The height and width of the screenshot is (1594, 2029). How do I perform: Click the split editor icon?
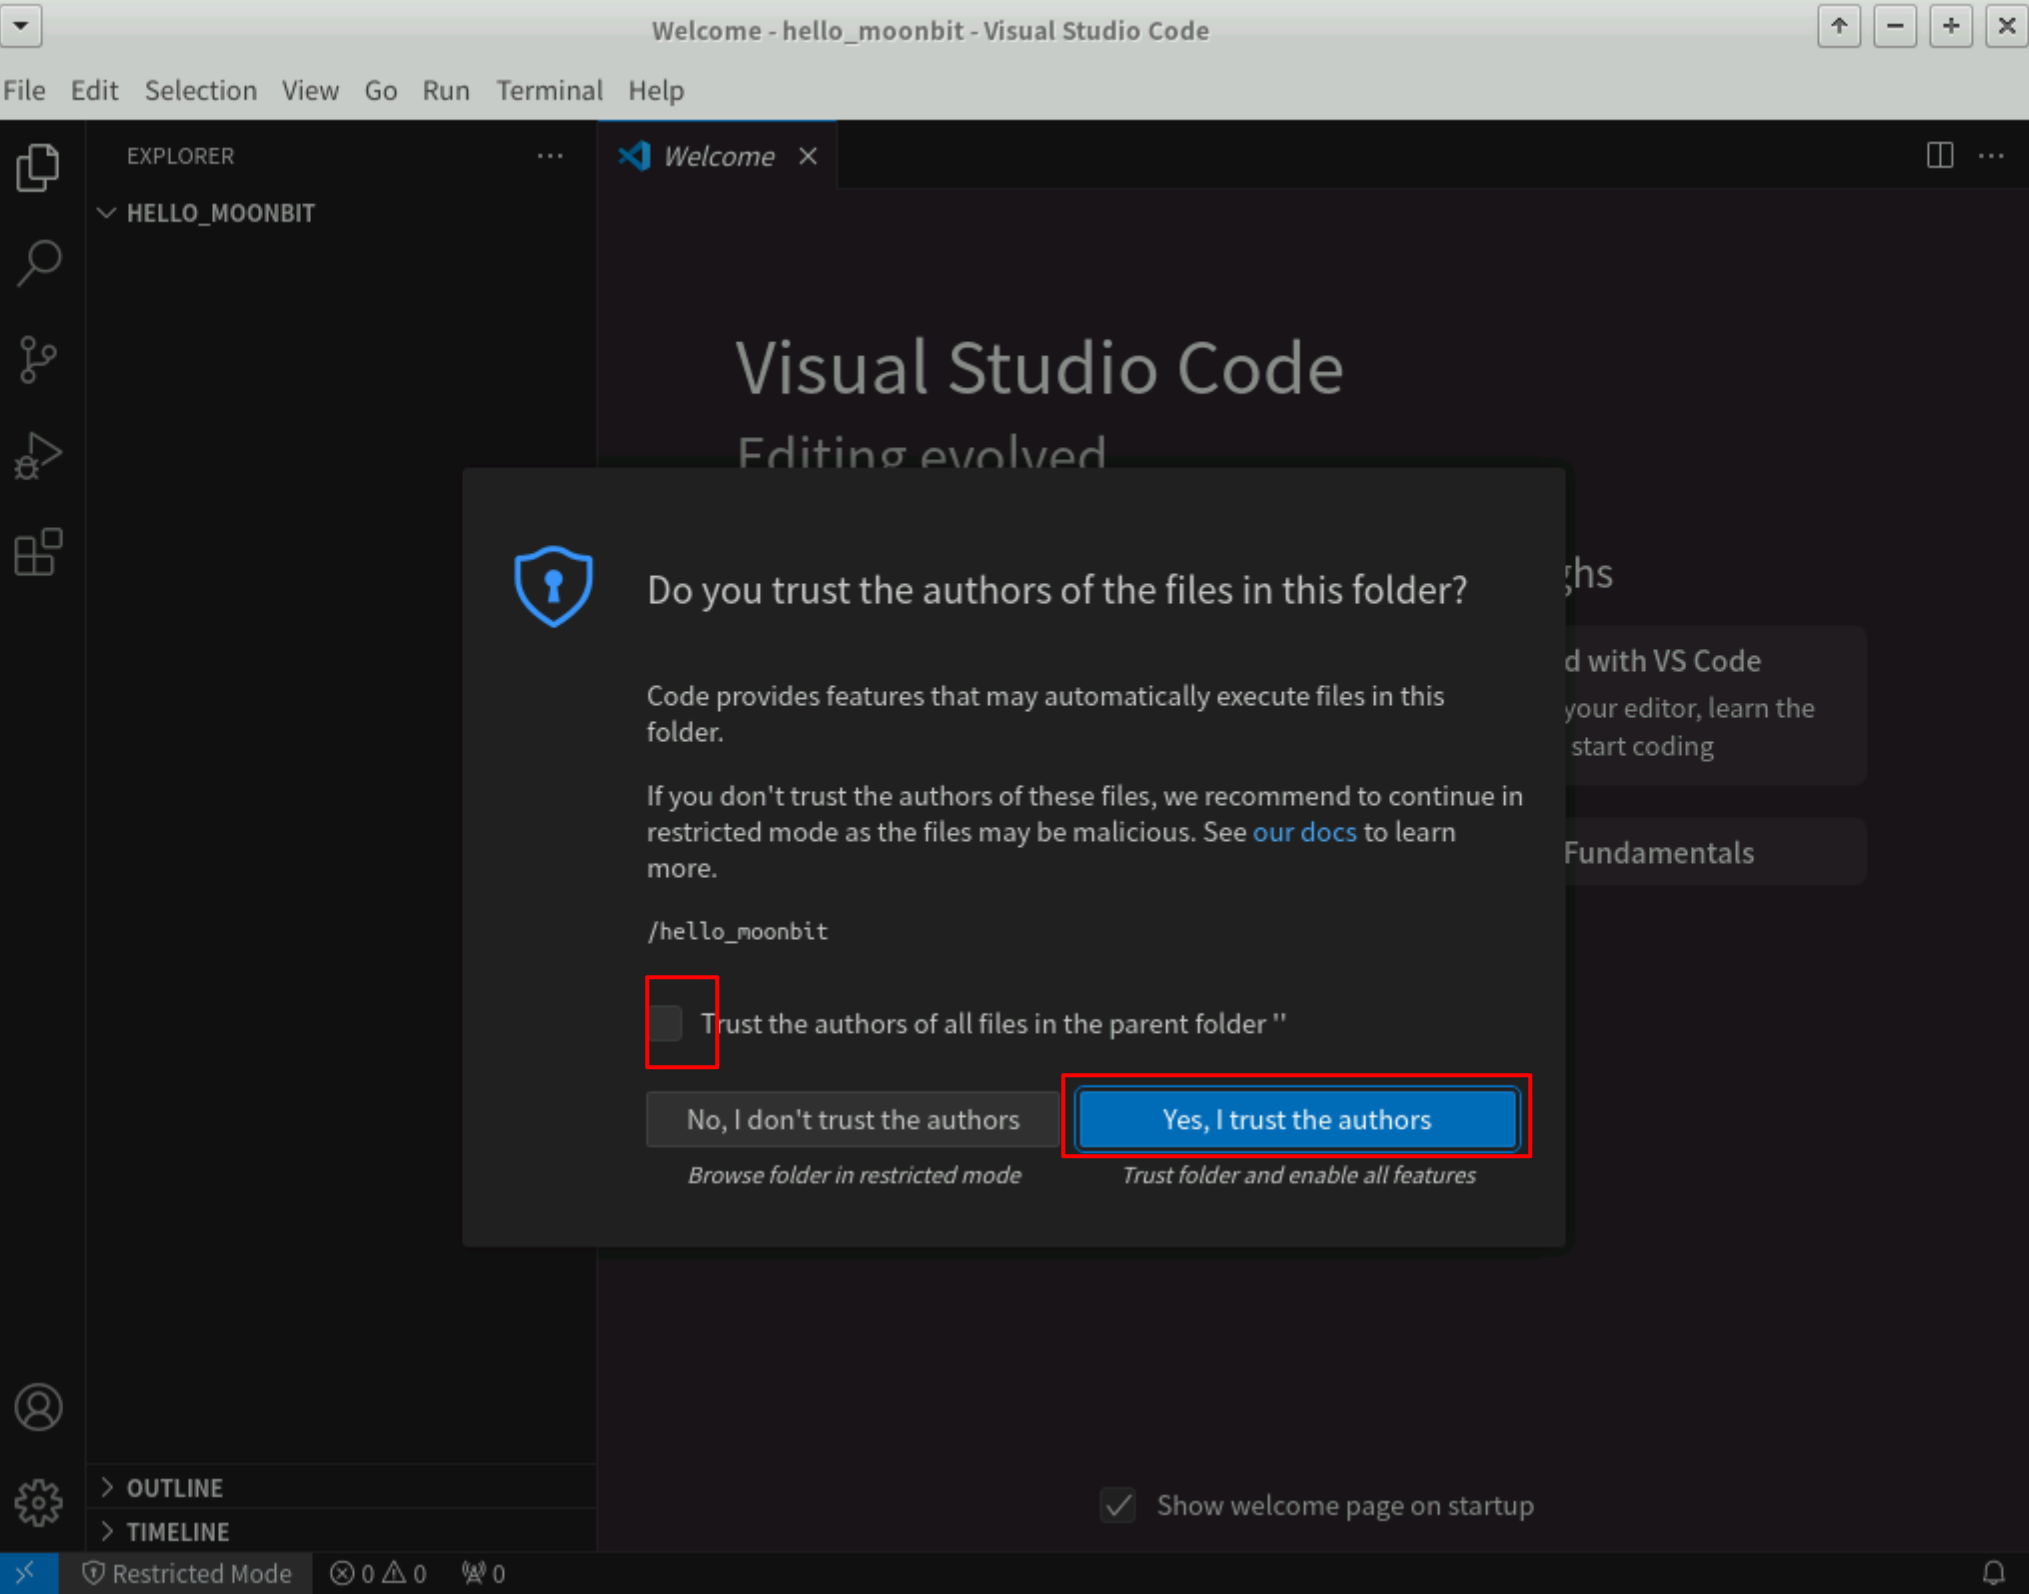click(1939, 155)
